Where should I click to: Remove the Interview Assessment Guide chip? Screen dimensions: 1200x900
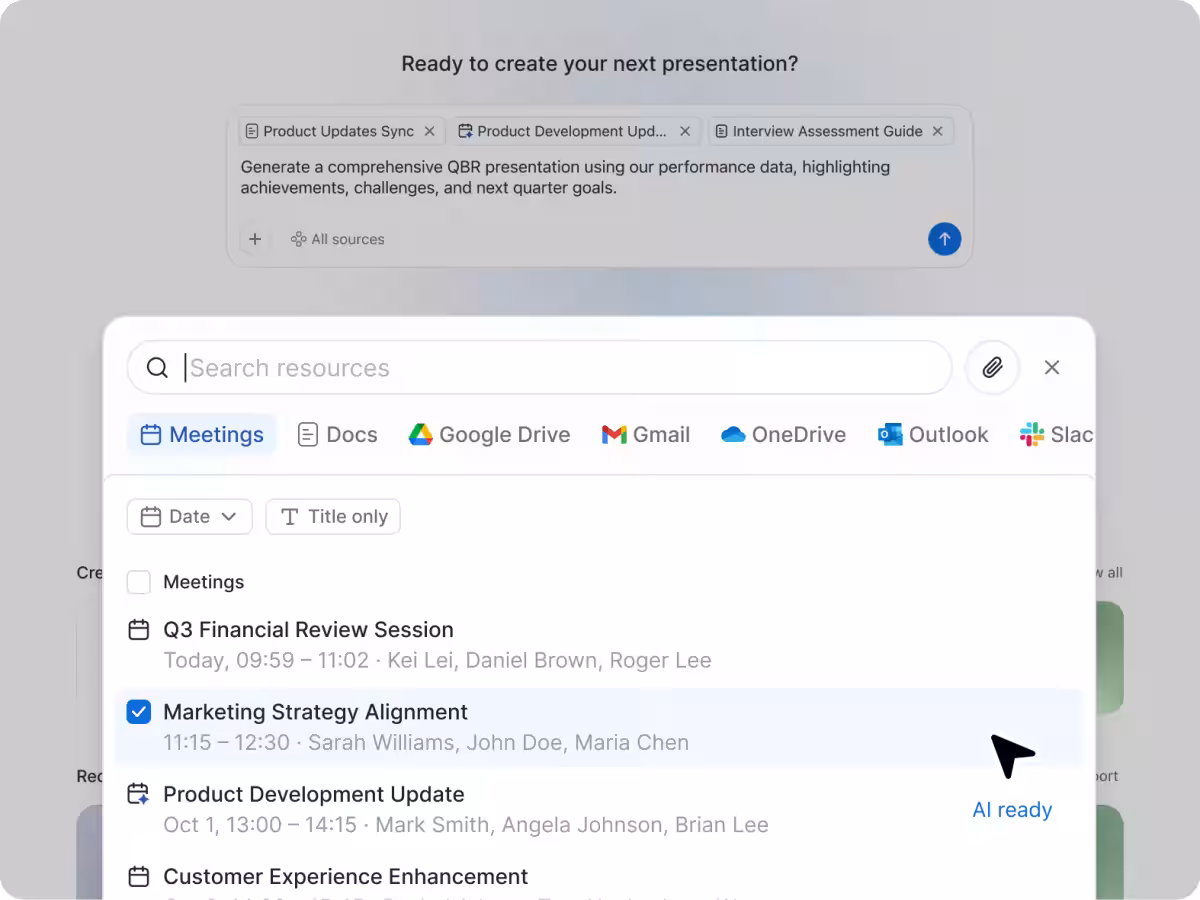coord(937,131)
